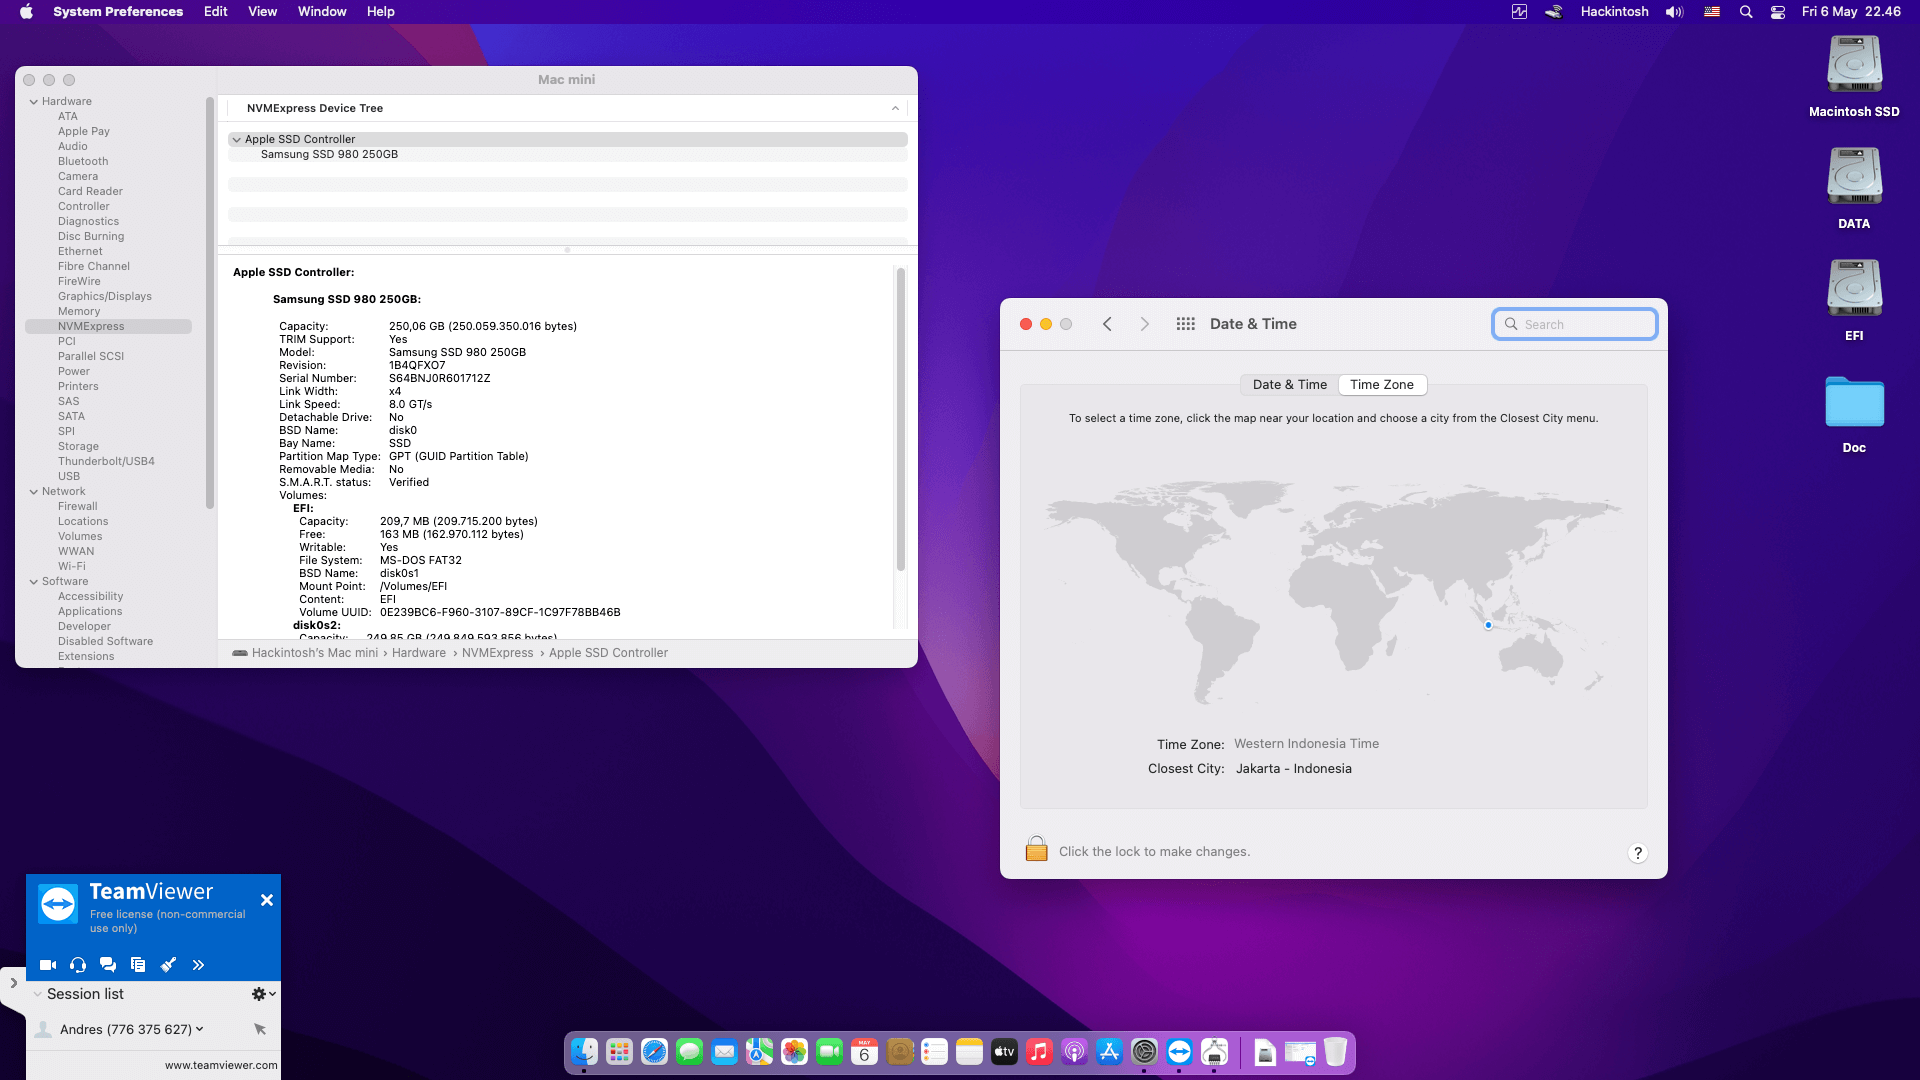Collapse the Network tree section

pyautogui.click(x=34, y=491)
